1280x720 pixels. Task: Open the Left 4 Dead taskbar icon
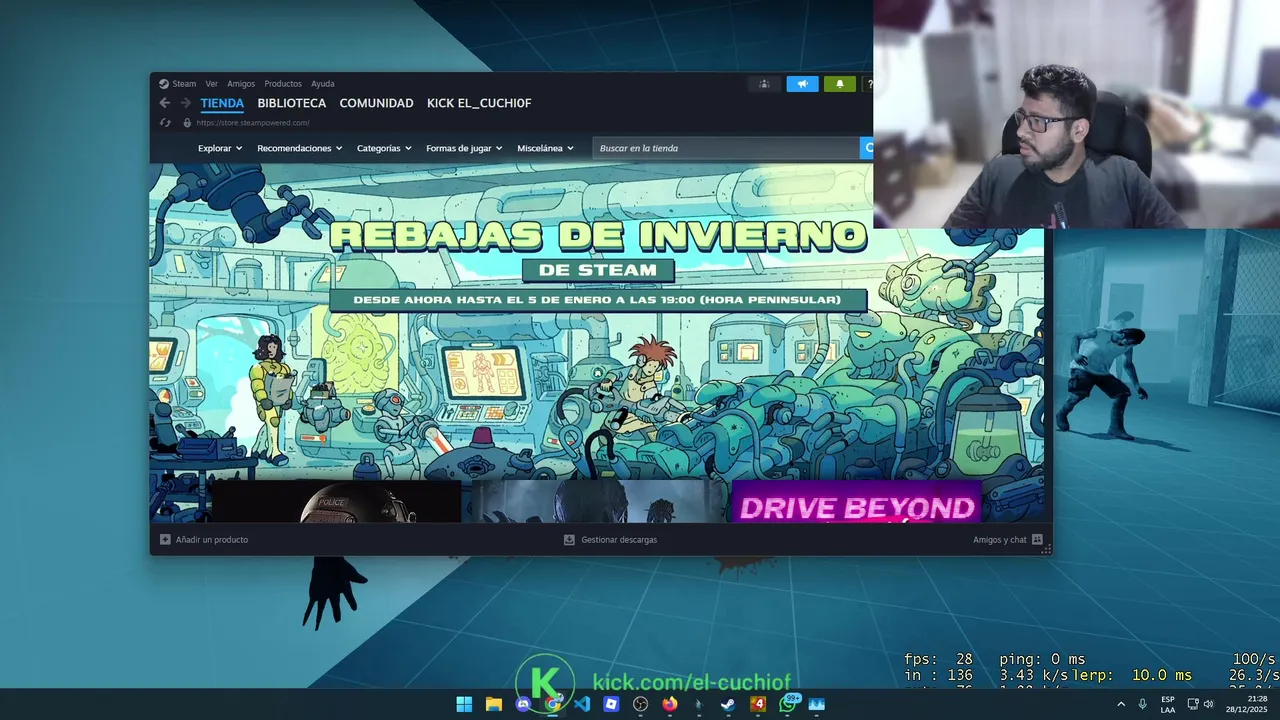pyautogui.click(x=758, y=704)
